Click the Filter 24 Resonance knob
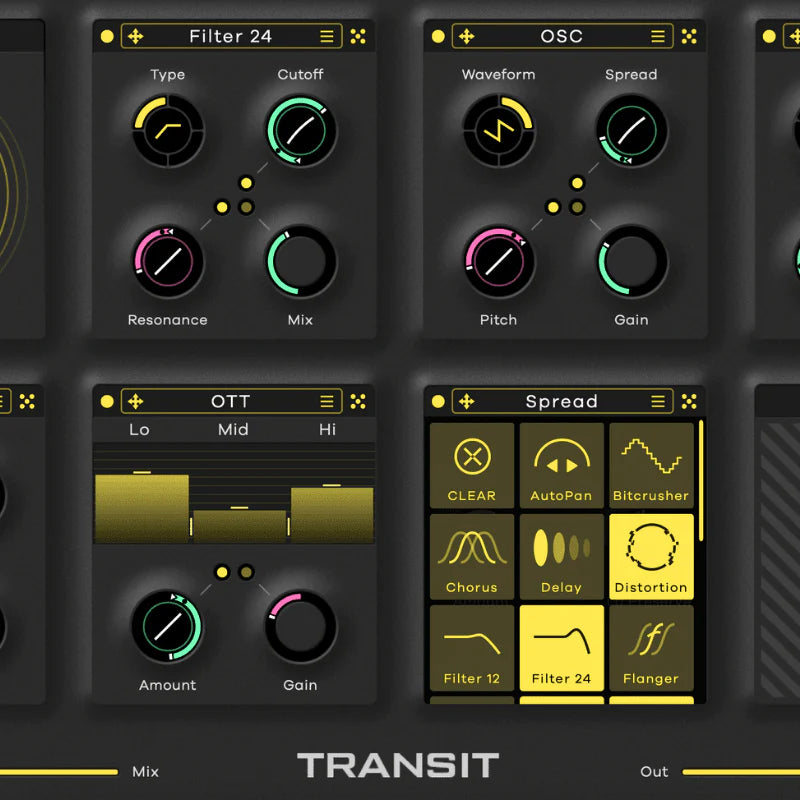This screenshot has height=800, width=800. 168,262
